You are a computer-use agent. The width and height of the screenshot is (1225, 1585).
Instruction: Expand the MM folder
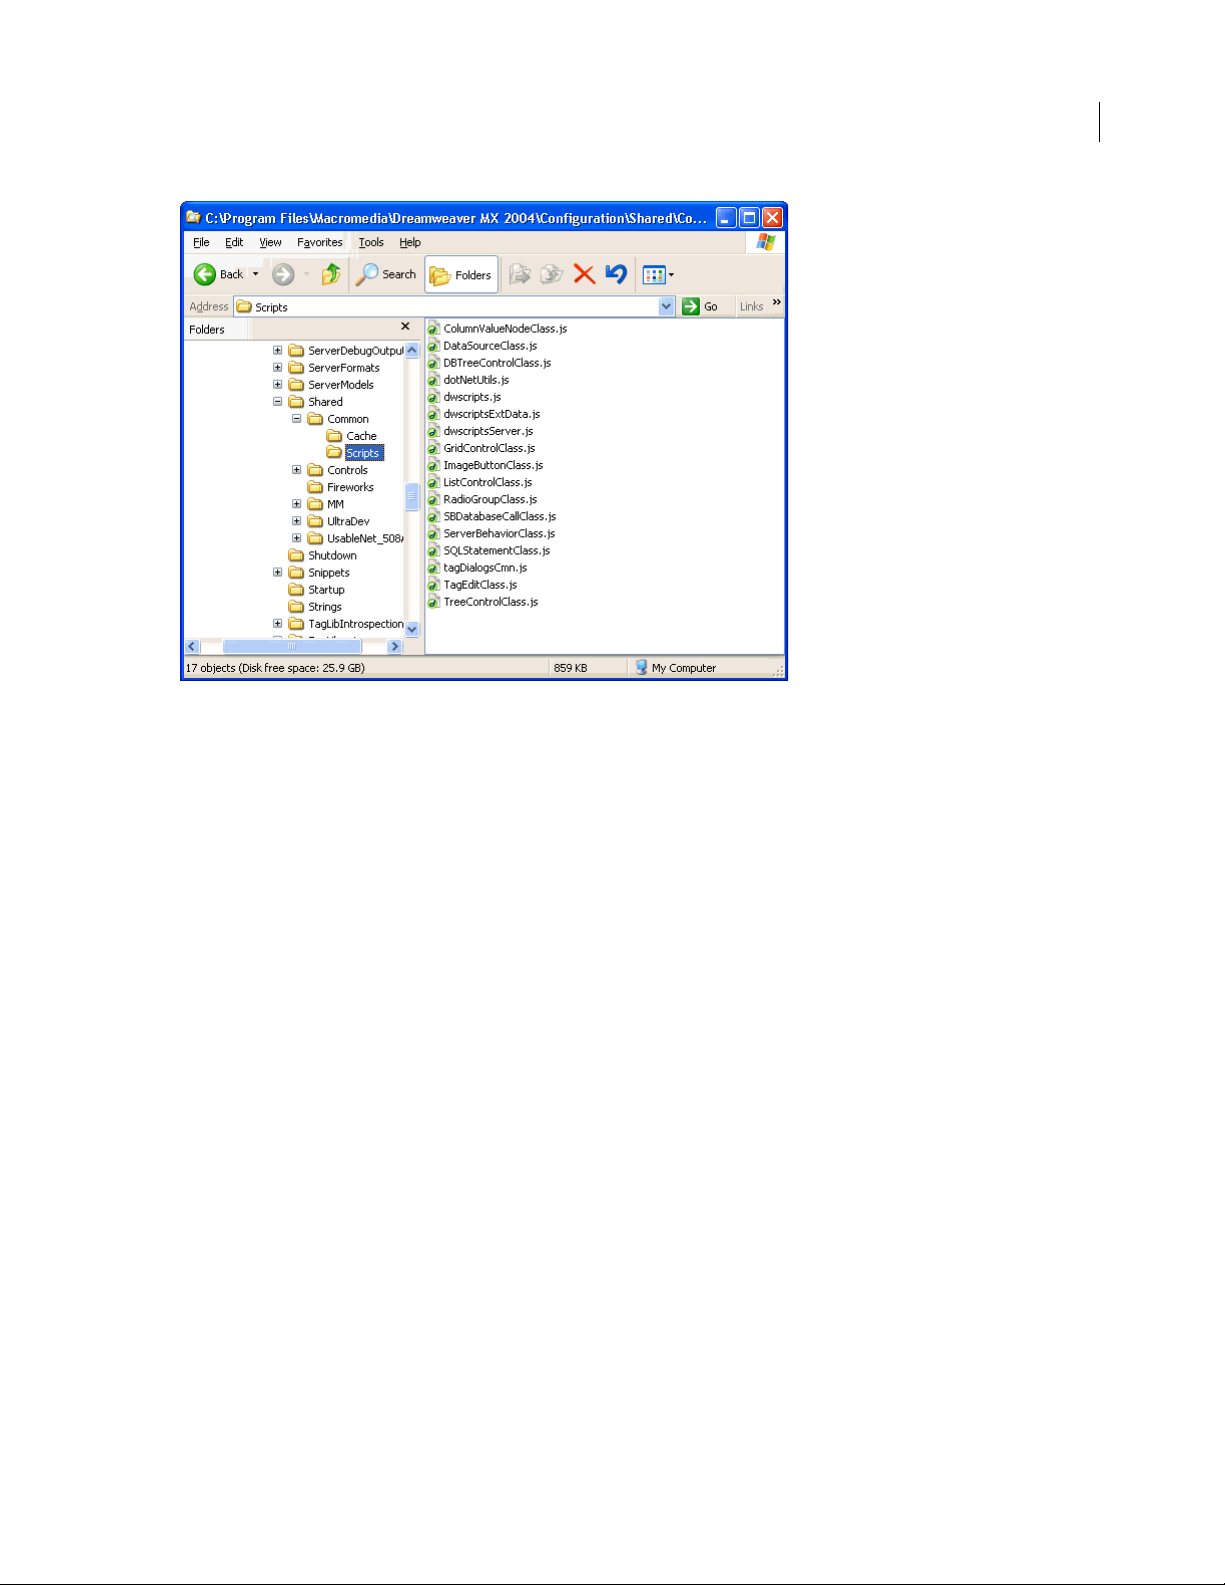[x=296, y=504]
